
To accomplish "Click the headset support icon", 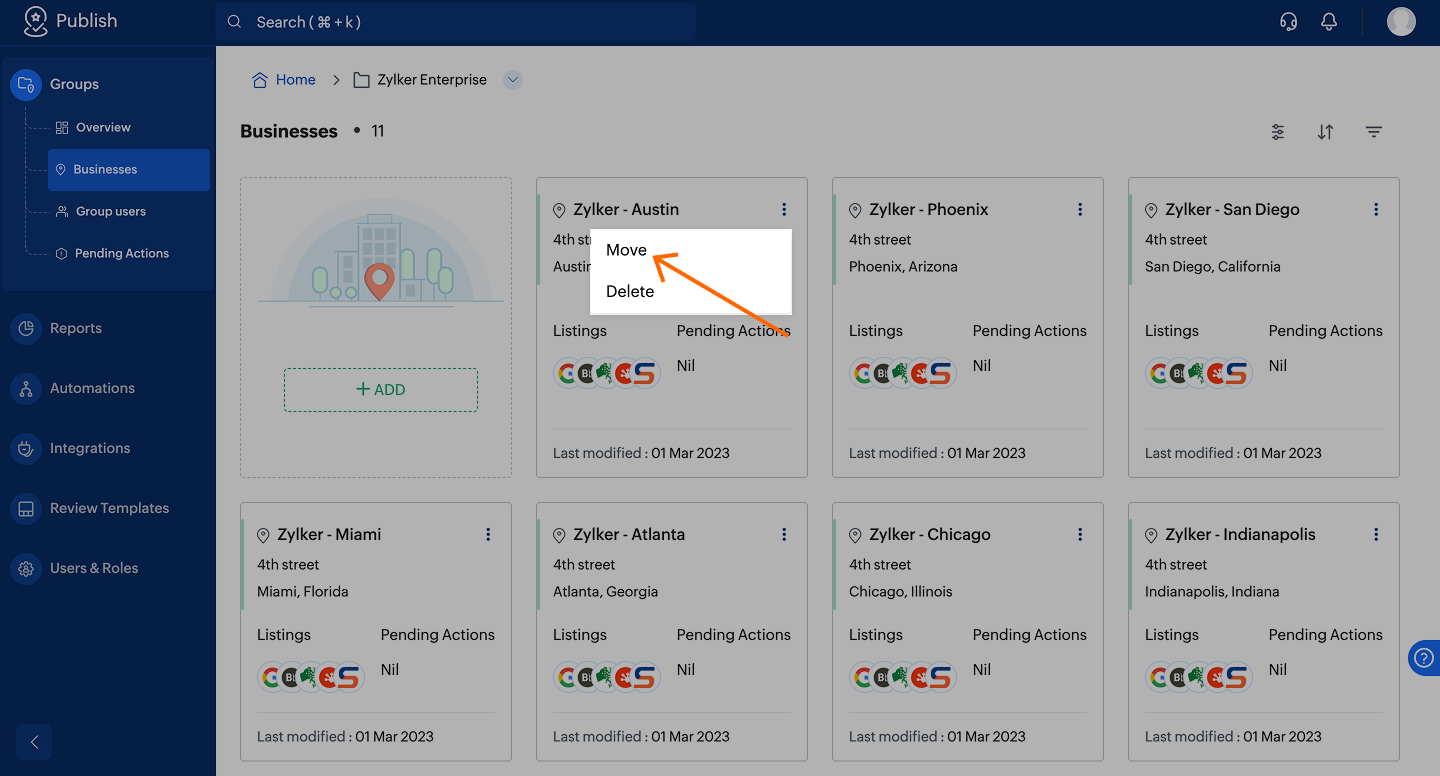I will (1289, 22).
